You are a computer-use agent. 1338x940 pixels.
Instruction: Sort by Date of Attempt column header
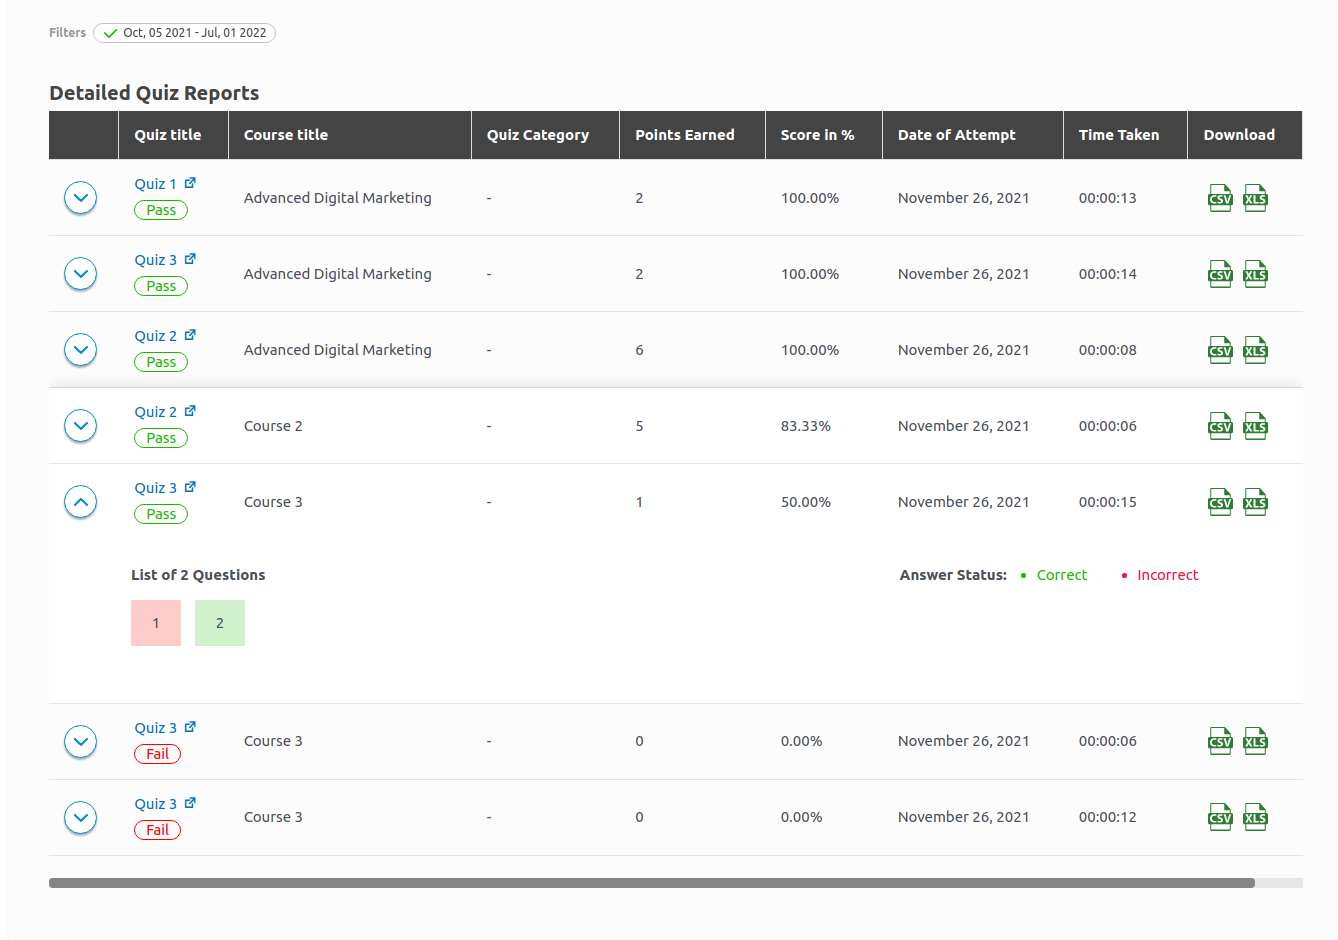pyautogui.click(x=956, y=135)
